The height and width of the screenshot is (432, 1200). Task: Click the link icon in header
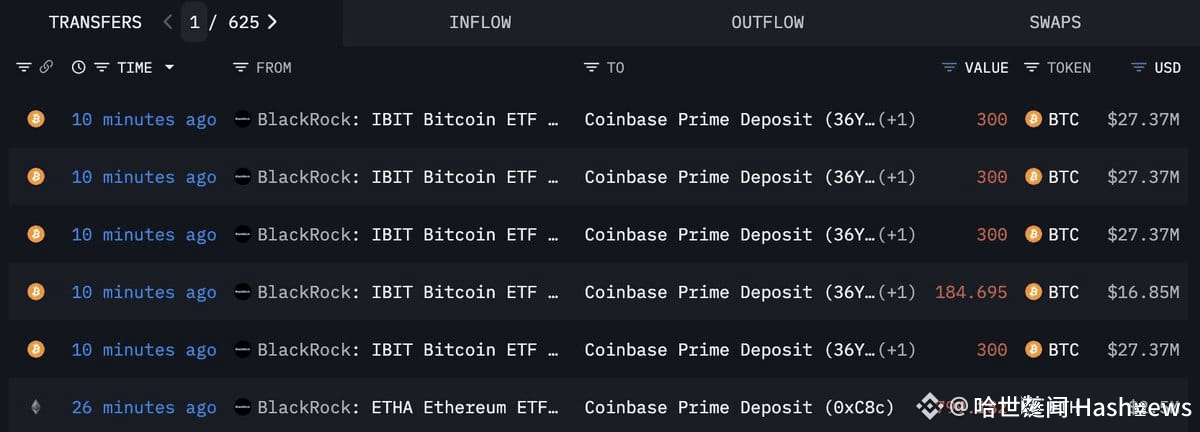click(x=46, y=67)
